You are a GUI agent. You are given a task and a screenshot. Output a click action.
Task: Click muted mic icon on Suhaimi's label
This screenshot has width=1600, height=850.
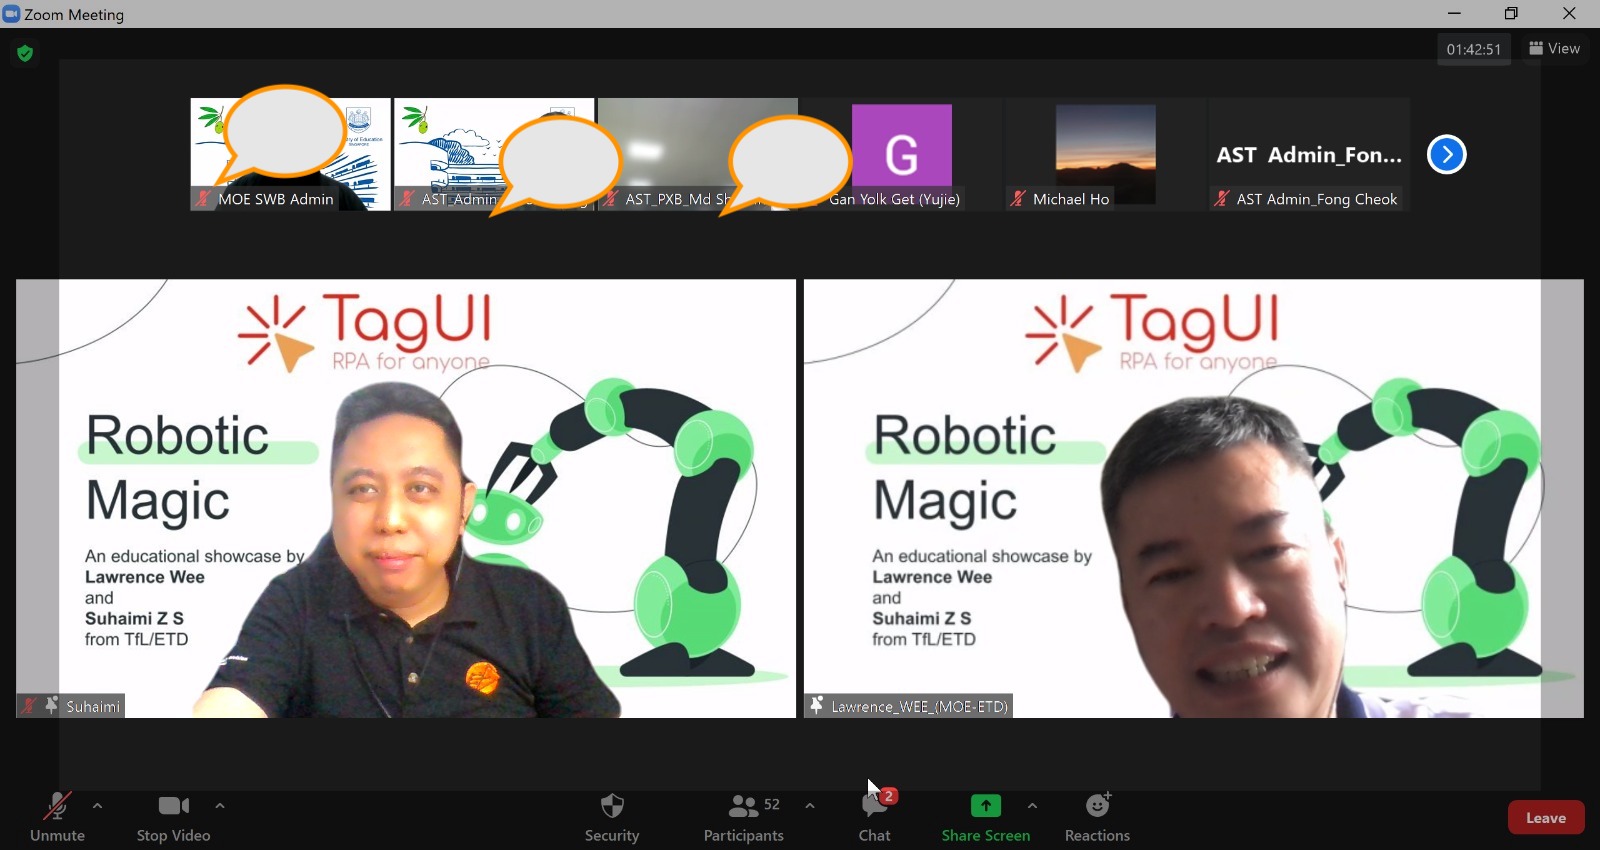click(x=29, y=705)
